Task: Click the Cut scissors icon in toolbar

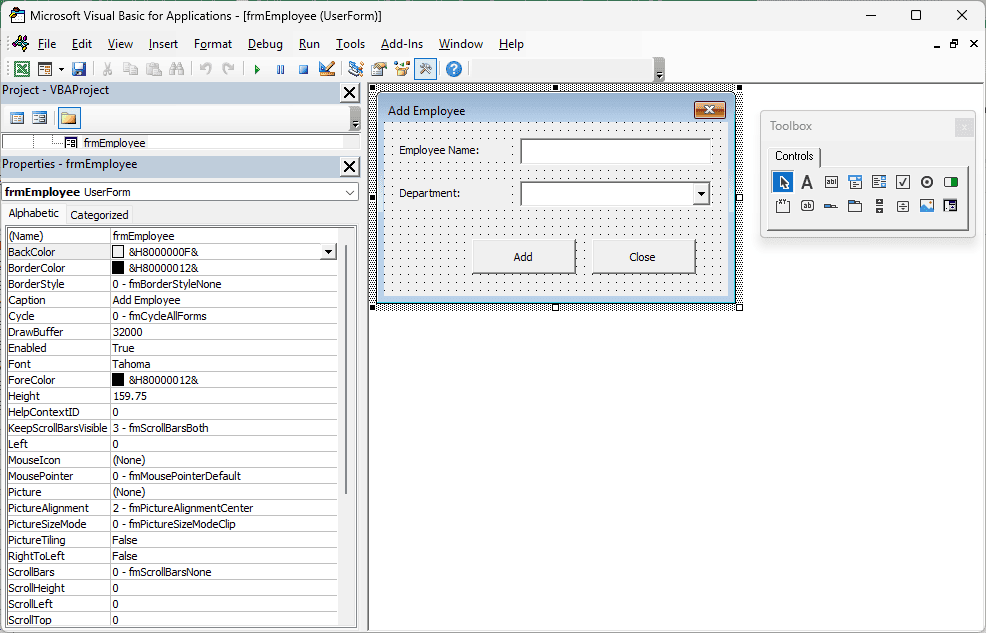Action: 108,69
